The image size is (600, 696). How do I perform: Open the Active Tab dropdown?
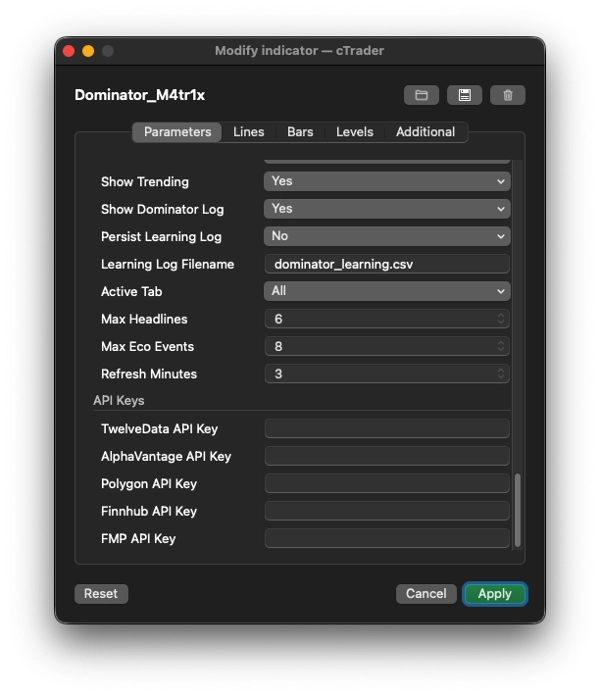387,291
